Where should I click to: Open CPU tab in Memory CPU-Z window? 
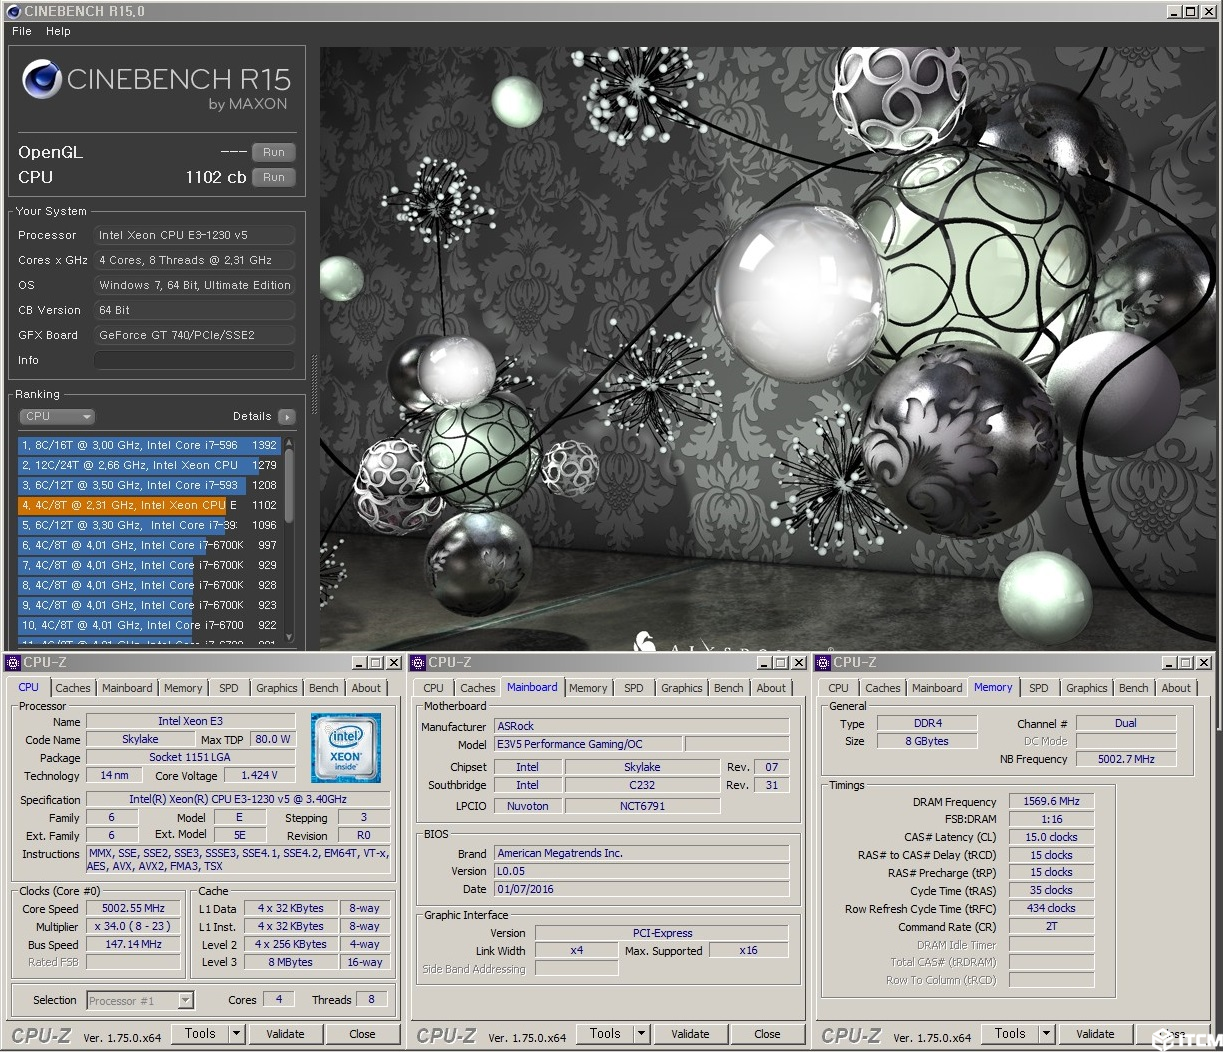tap(838, 688)
